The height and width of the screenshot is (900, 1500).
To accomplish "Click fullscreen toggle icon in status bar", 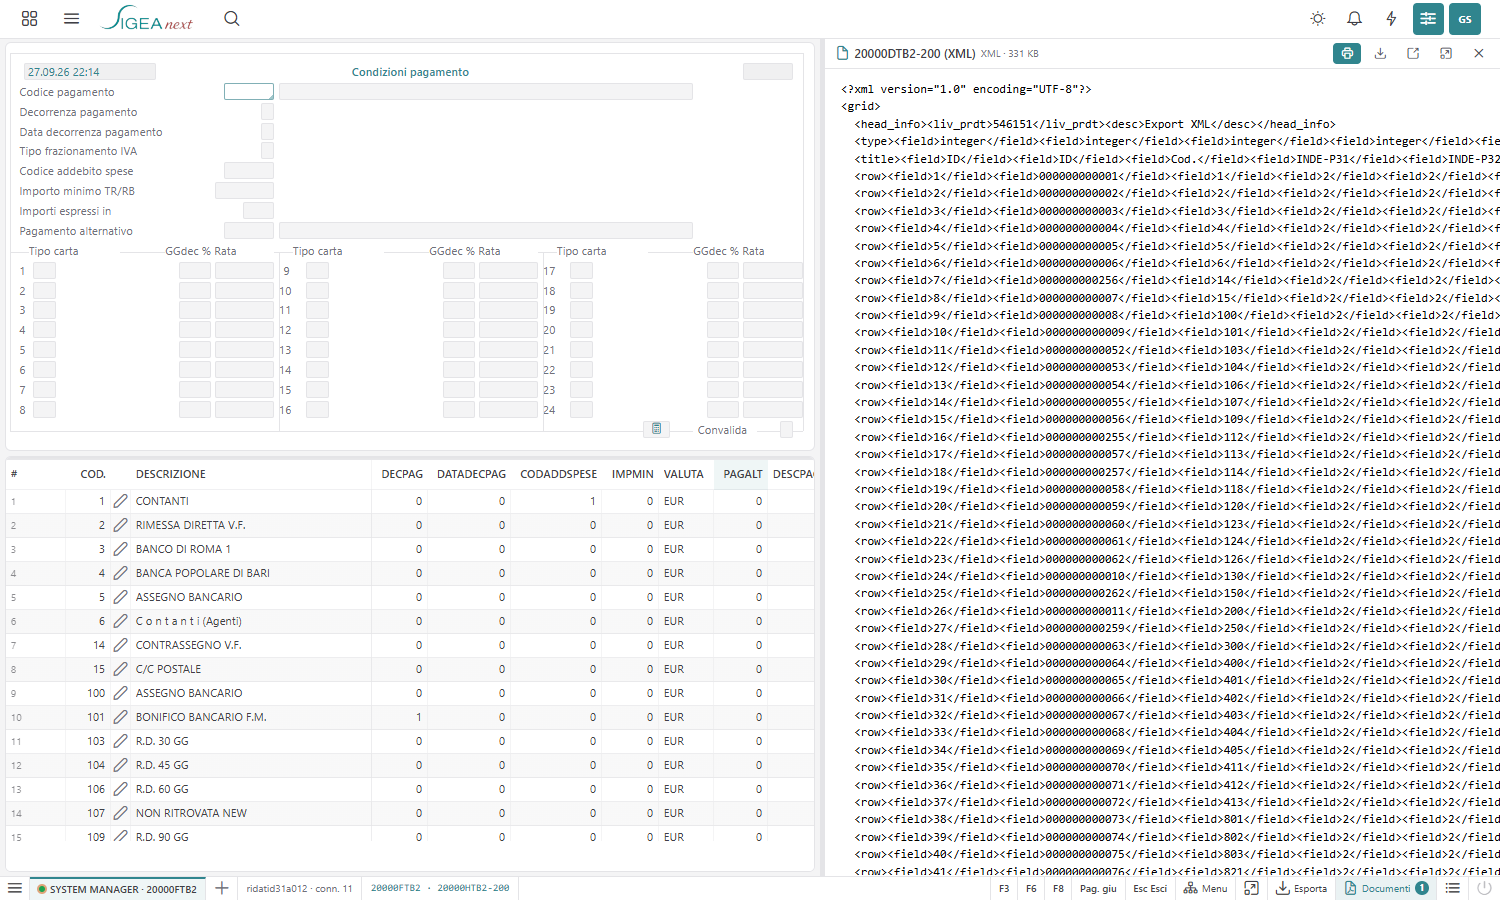I will 1251,888.
